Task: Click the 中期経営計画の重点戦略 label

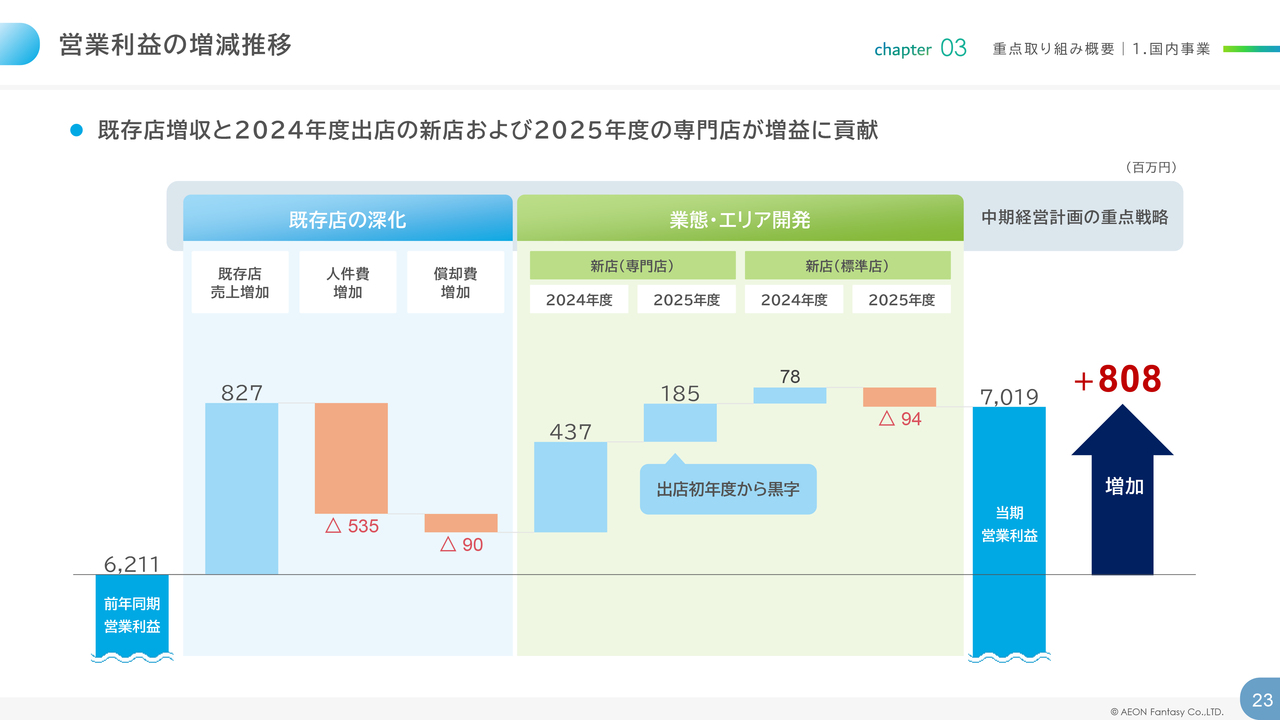Action: pyautogui.click(x=1074, y=217)
